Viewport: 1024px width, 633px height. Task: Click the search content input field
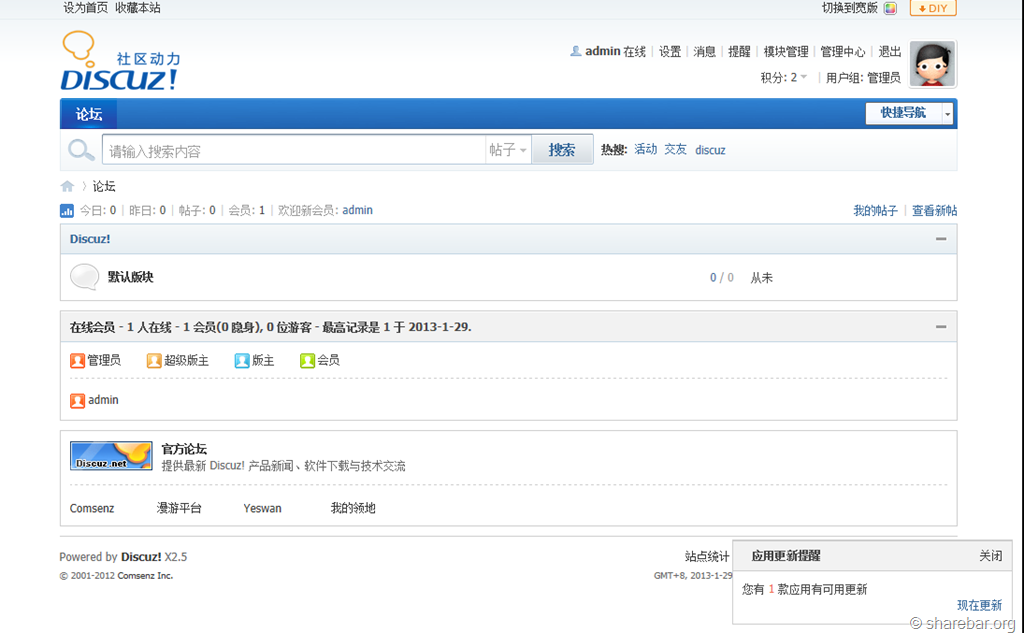293,151
